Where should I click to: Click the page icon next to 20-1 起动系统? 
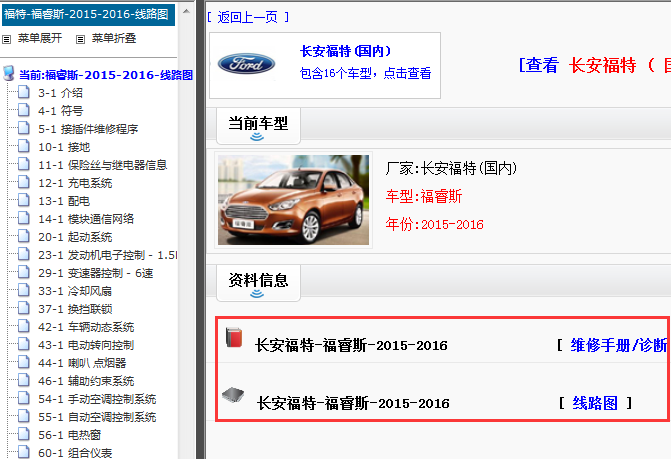24,236
